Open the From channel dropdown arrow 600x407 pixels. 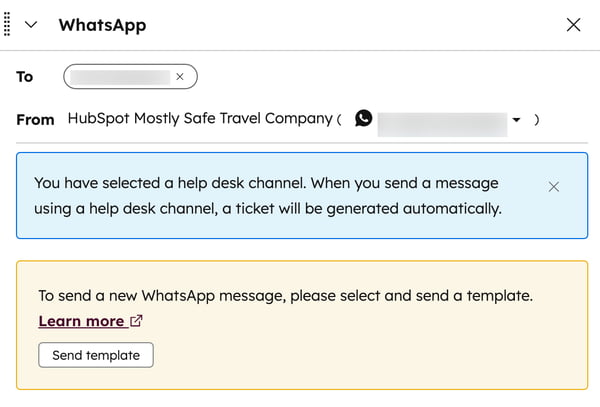[516, 119]
